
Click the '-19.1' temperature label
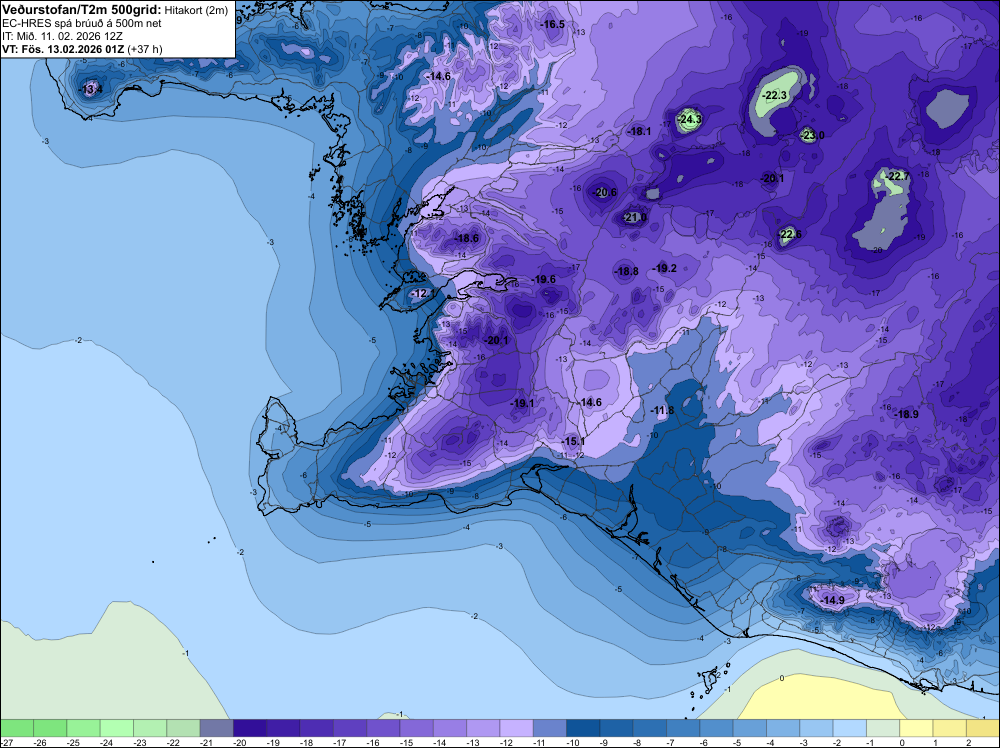coord(522,403)
